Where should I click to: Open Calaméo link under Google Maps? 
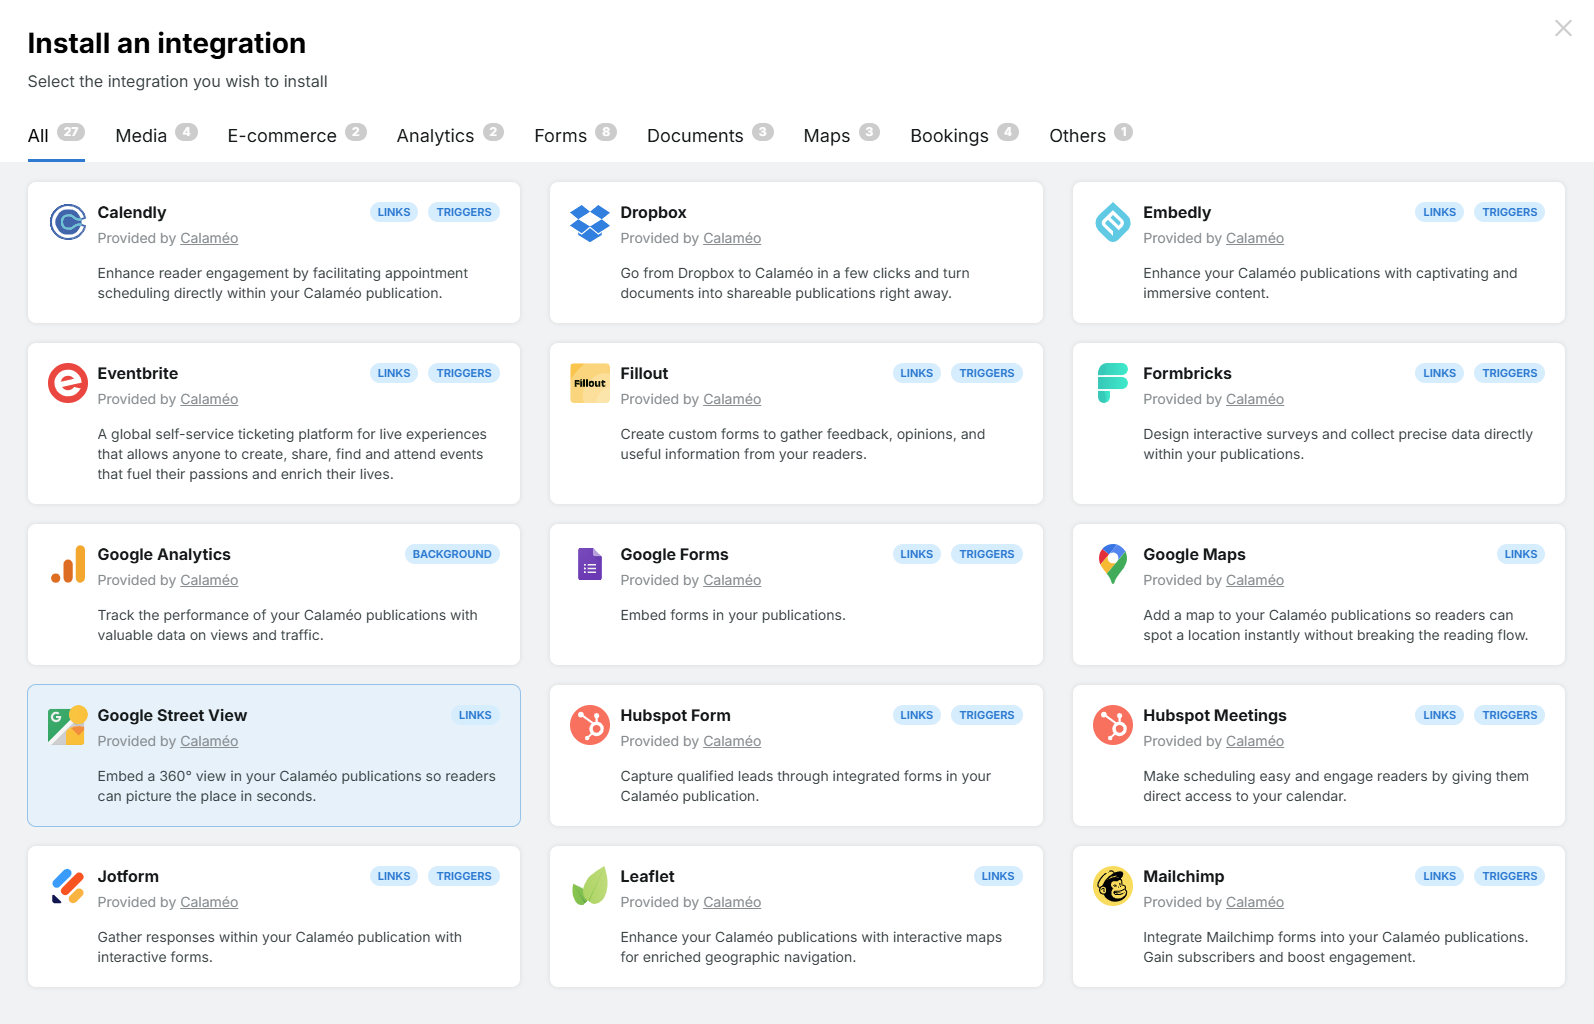(1255, 580)
